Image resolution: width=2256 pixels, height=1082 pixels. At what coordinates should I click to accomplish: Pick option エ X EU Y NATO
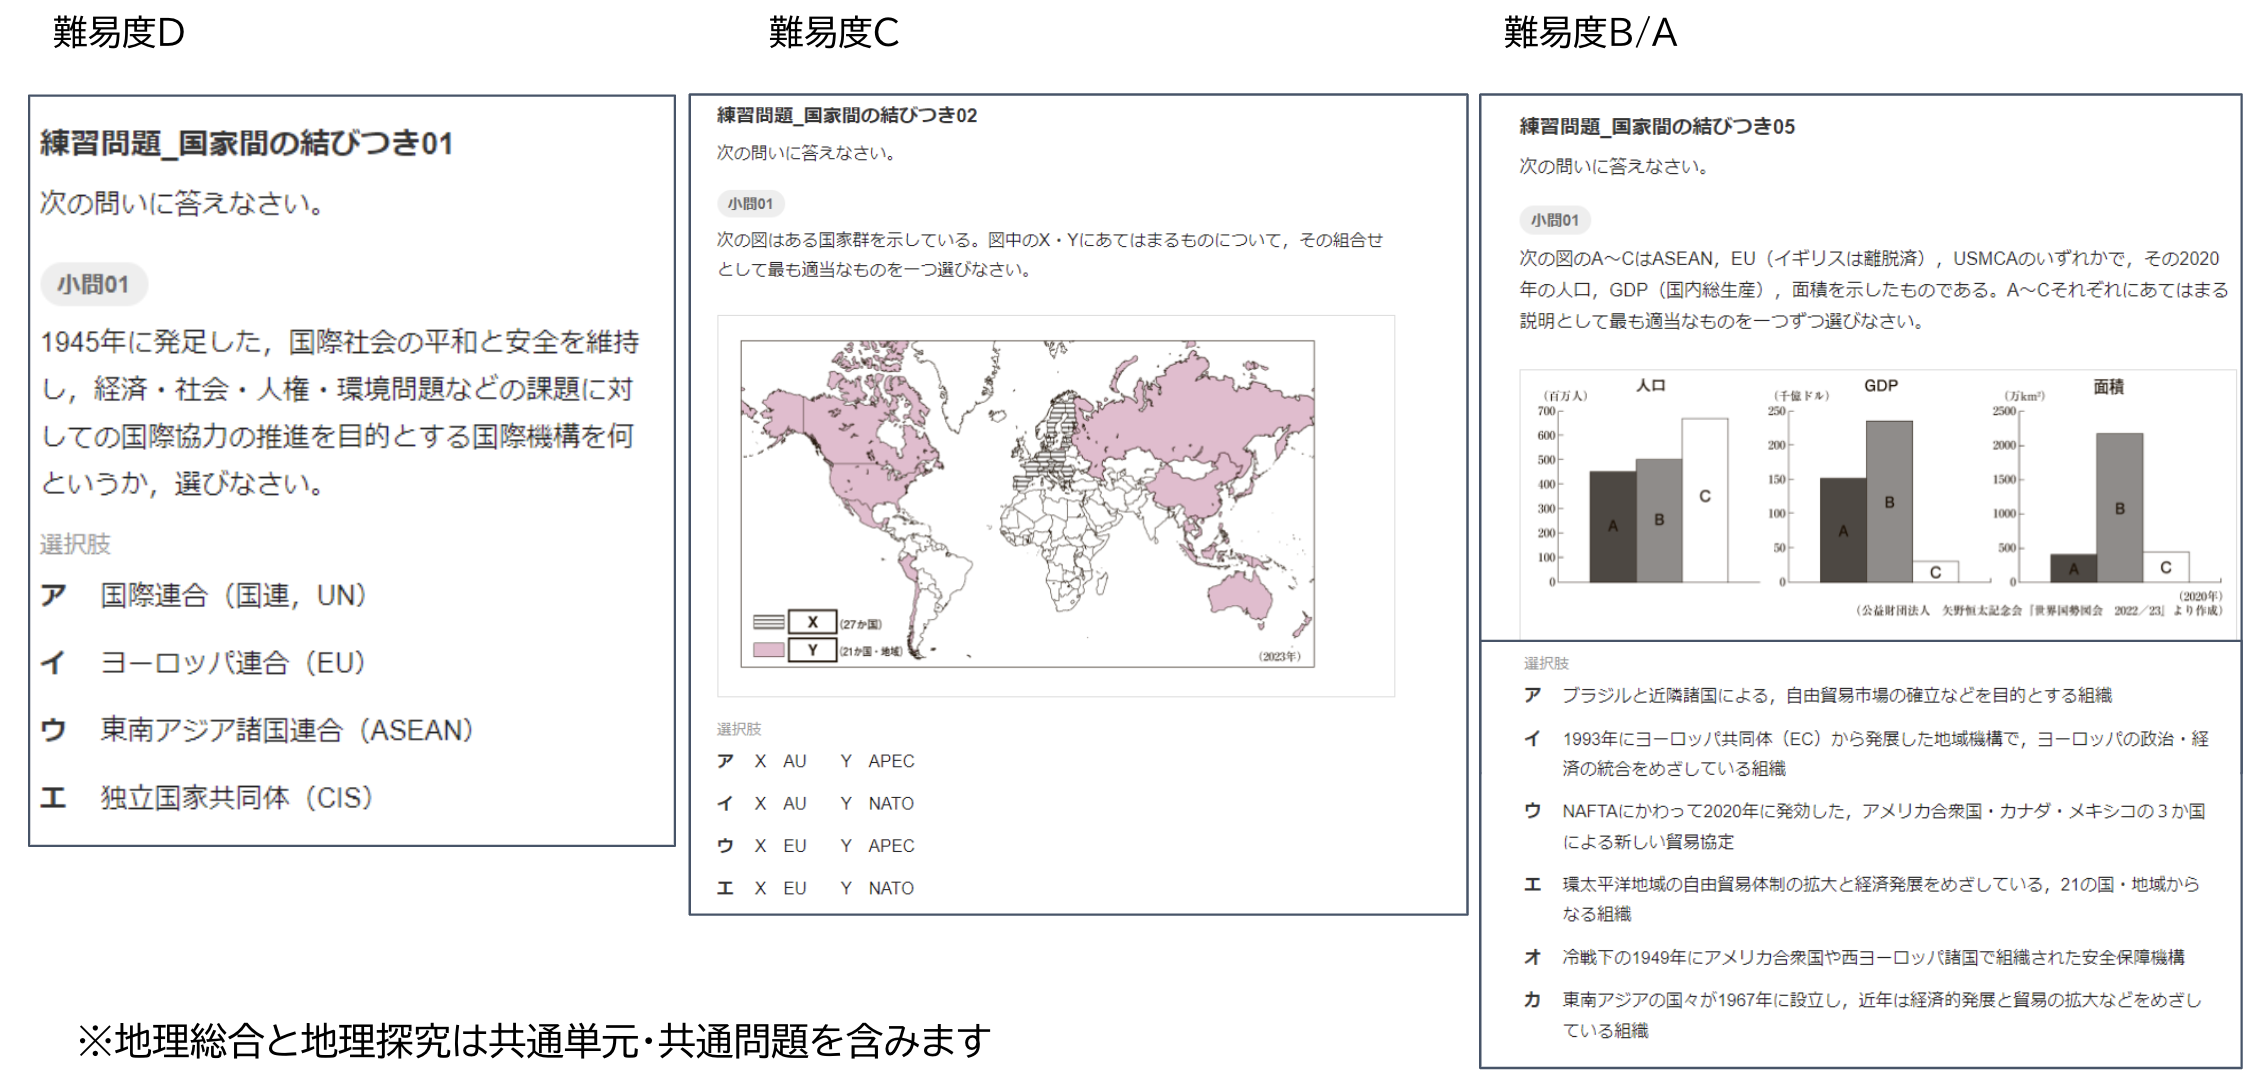[815, 888]
